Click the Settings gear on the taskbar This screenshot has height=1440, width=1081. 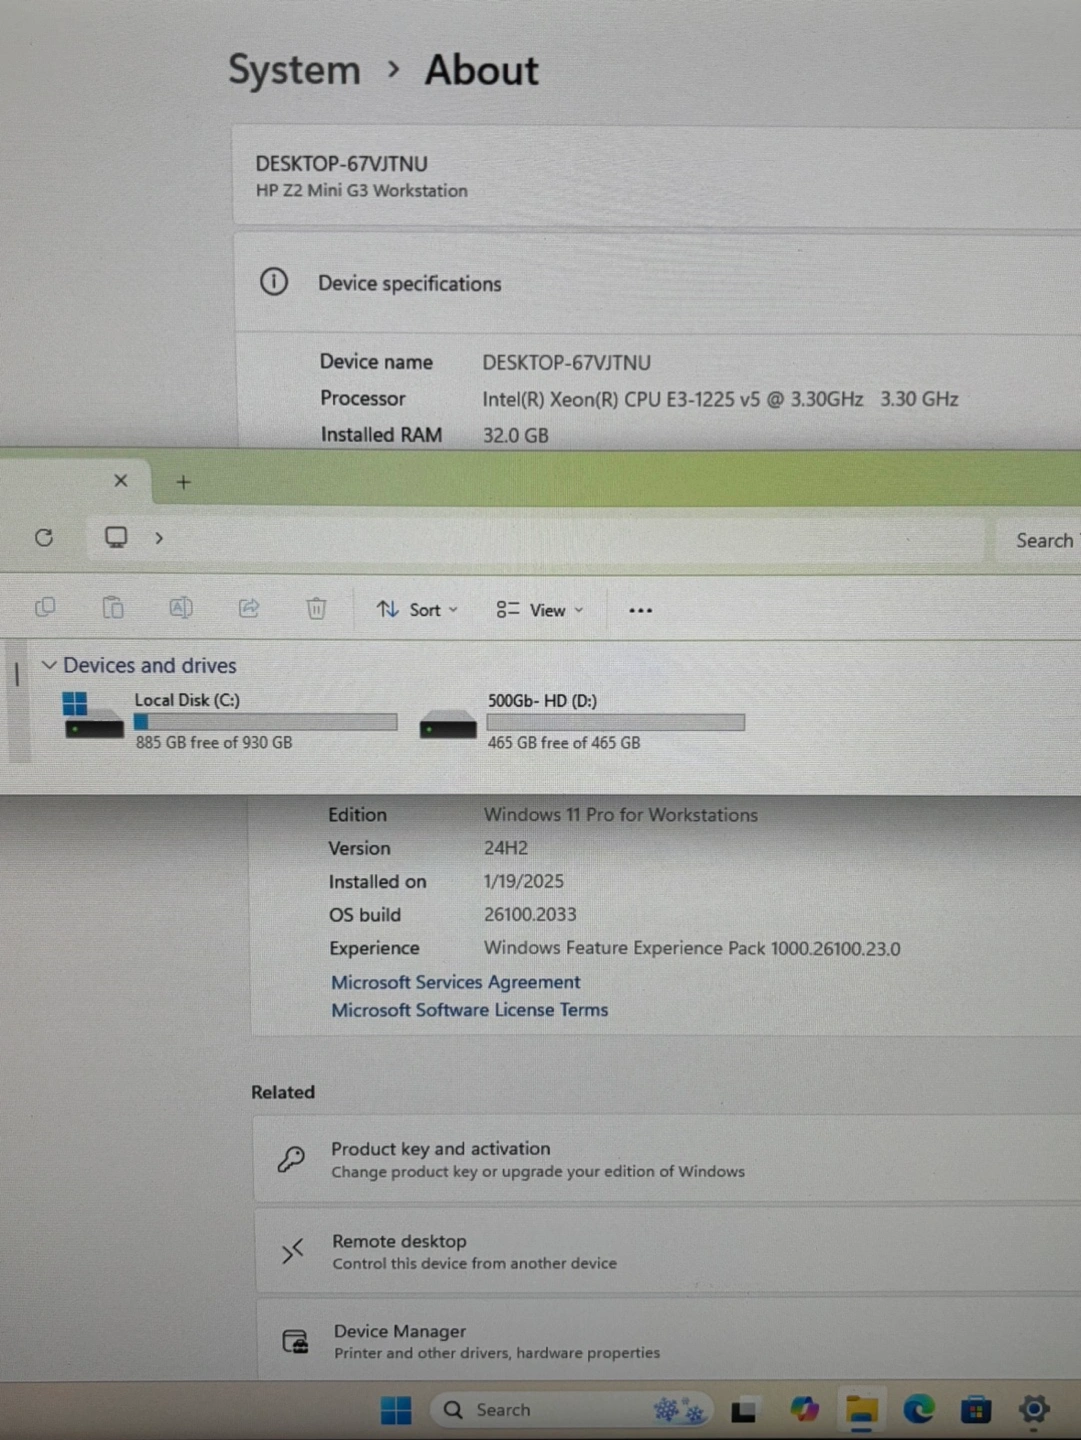click(1034, 1410)
